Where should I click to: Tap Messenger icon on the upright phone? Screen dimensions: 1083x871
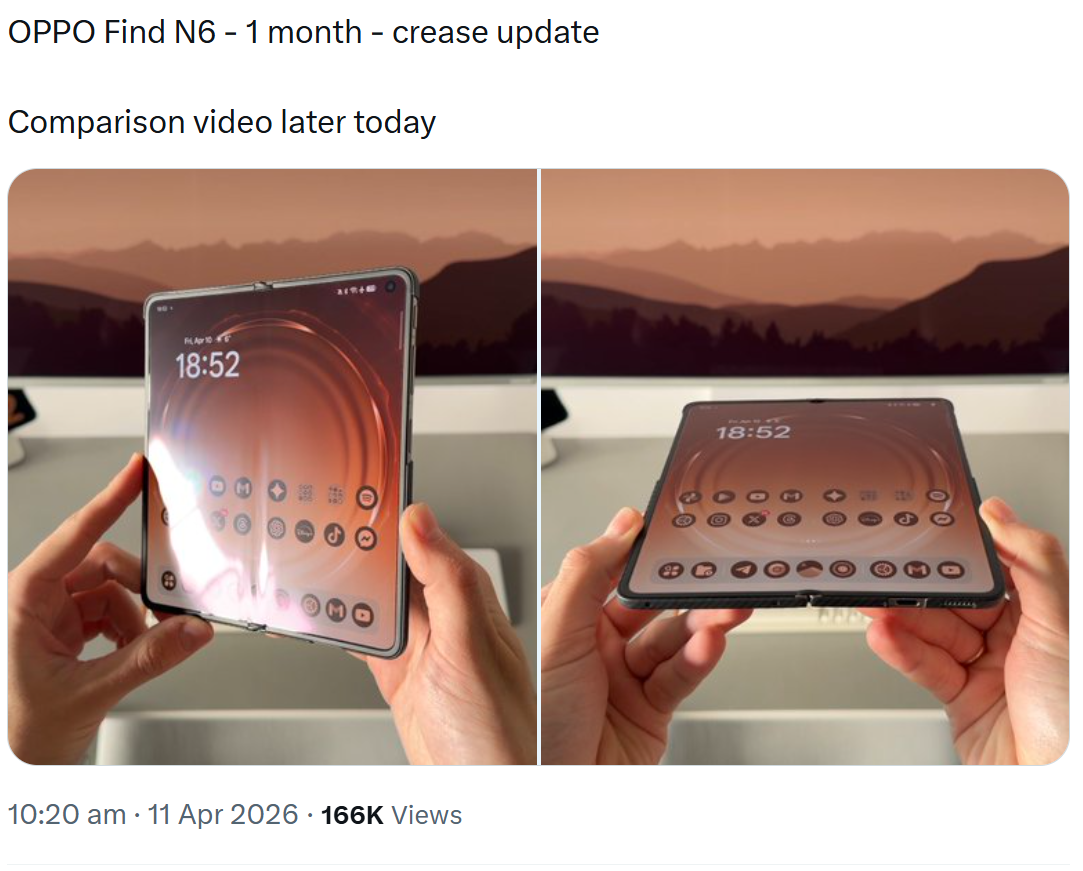tap(366, 537)
